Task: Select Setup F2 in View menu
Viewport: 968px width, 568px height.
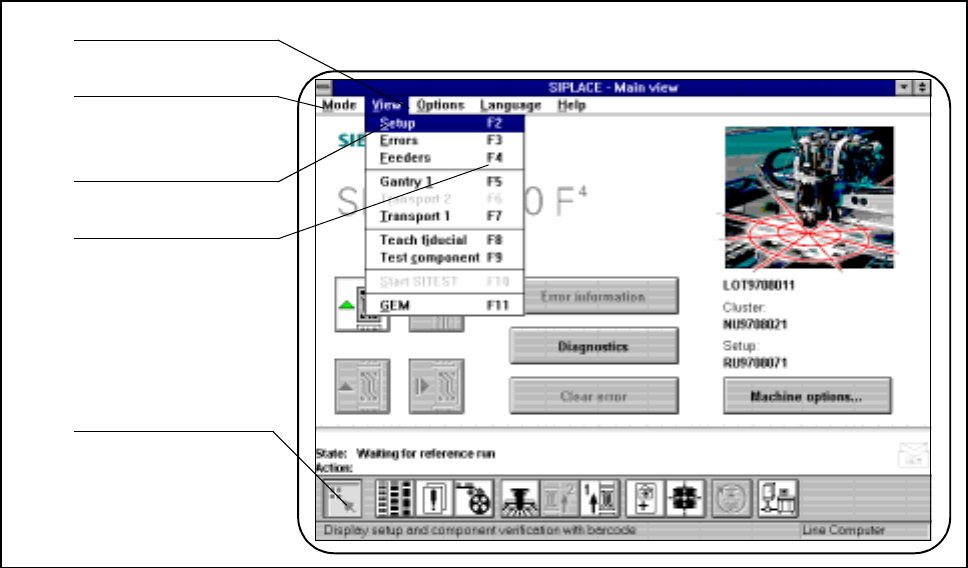Action: 444,123
